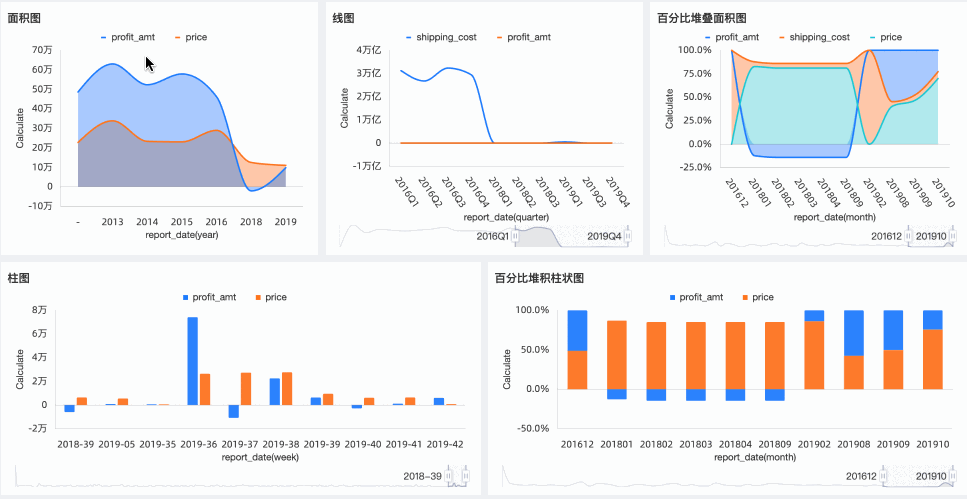Click 2016 x-axis label in 面积图
This screenshot has height=499, width=967.
coord(216,222)
